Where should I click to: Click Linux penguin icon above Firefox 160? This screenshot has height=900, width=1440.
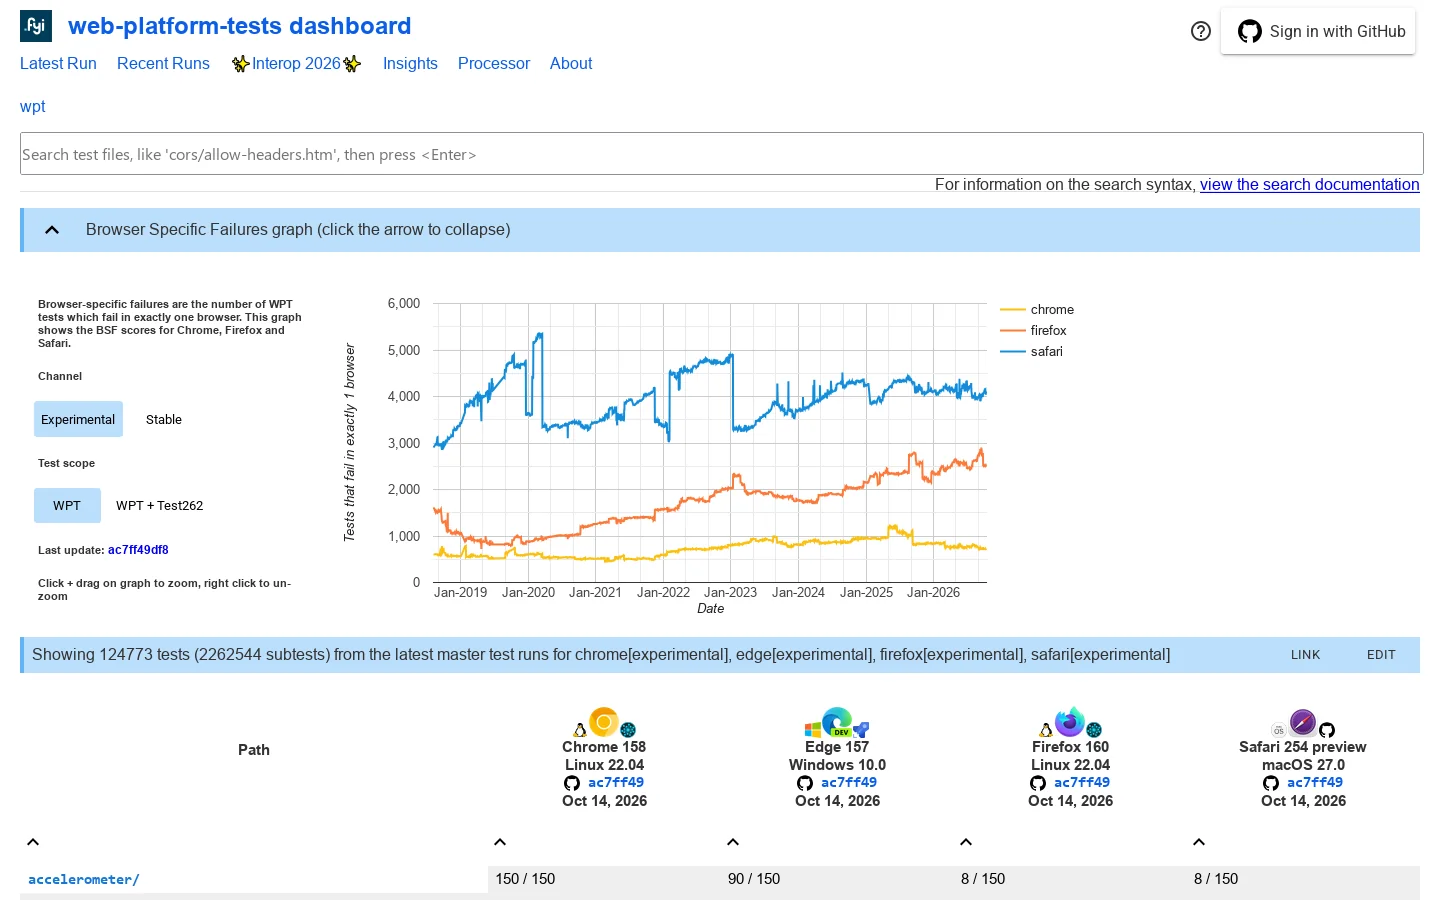tap(1046, 730)
